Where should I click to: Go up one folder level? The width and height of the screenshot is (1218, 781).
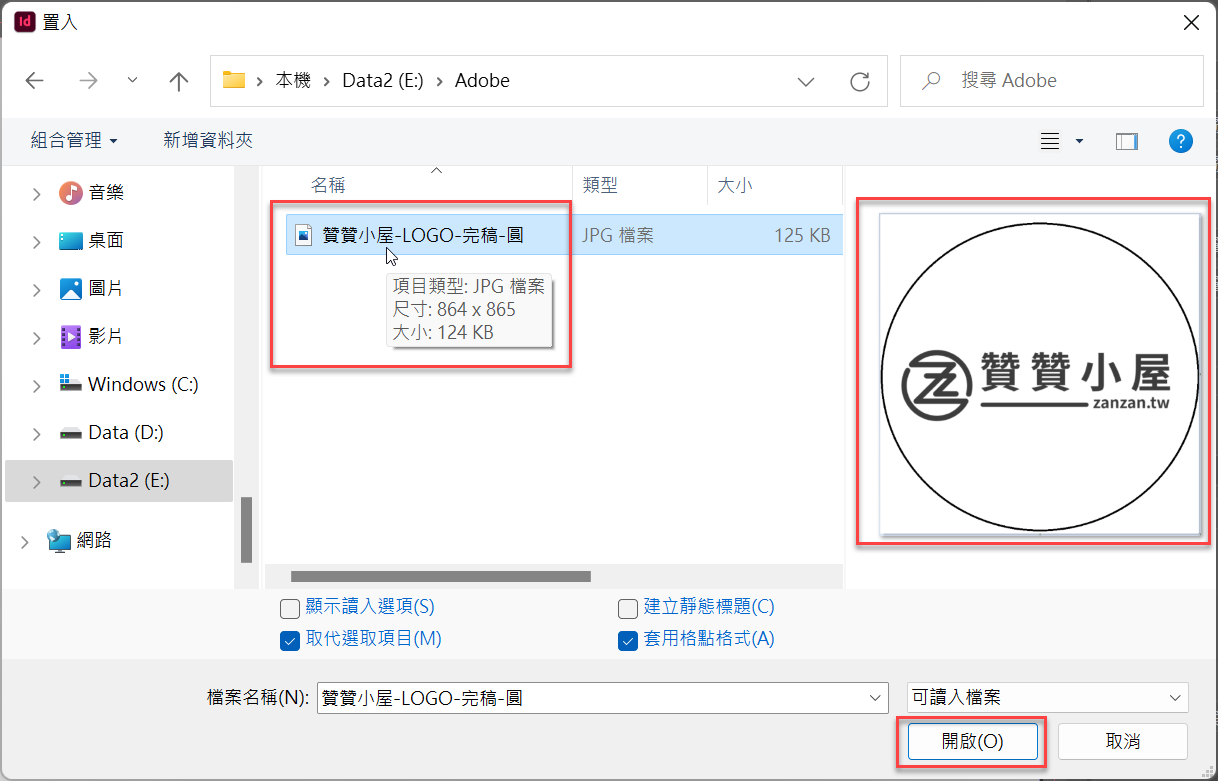coord(179,81)
